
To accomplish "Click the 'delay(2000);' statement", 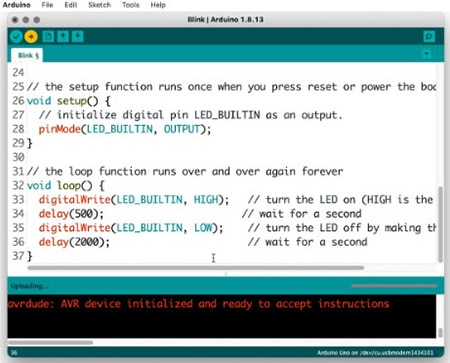I will tap(74, 242).
